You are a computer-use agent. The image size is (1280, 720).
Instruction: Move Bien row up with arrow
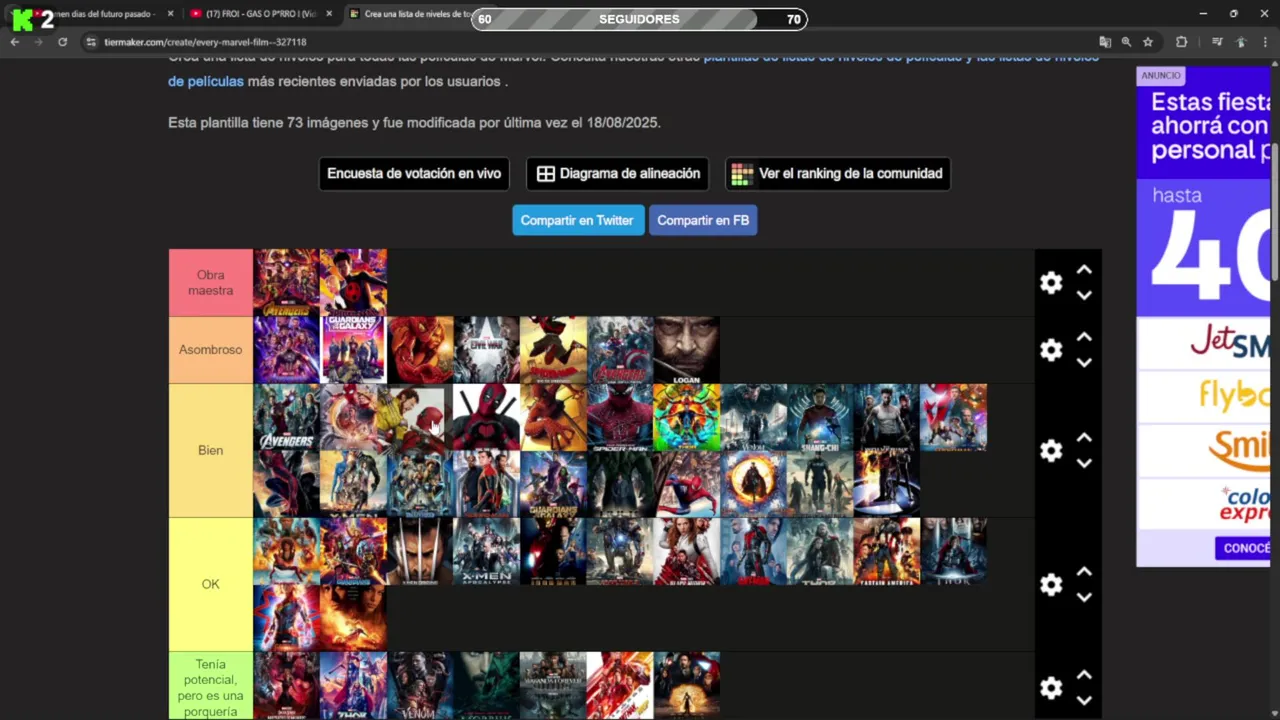point(1084,438)
